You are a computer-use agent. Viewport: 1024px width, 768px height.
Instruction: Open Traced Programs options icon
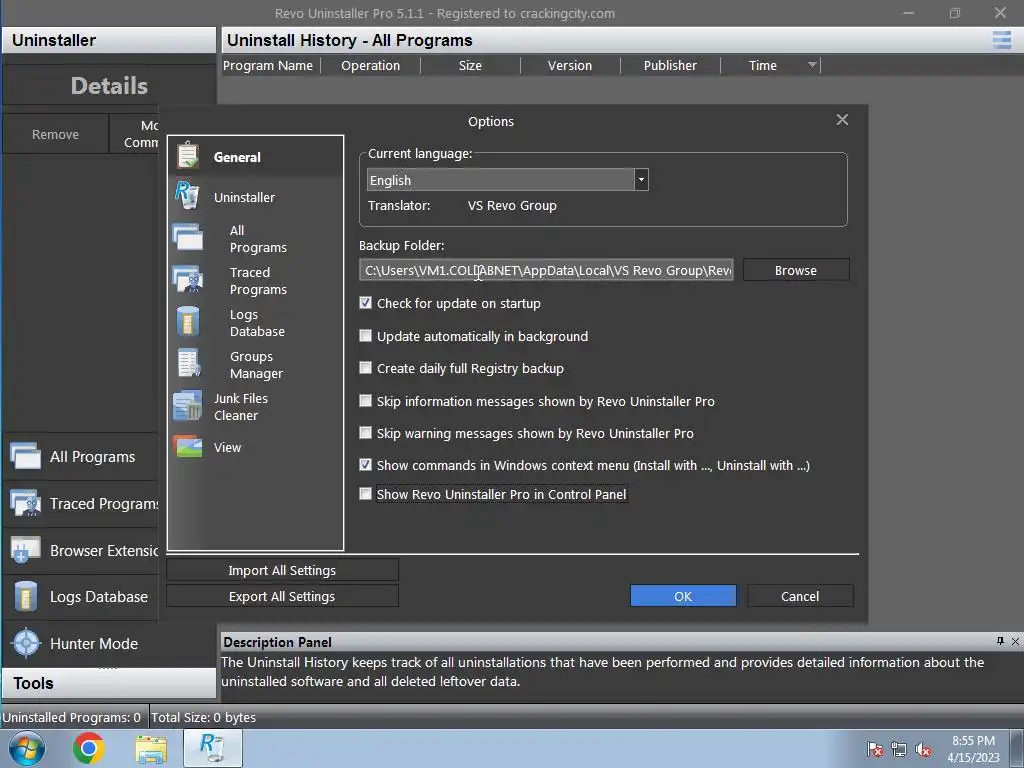[x=187, y=279]
